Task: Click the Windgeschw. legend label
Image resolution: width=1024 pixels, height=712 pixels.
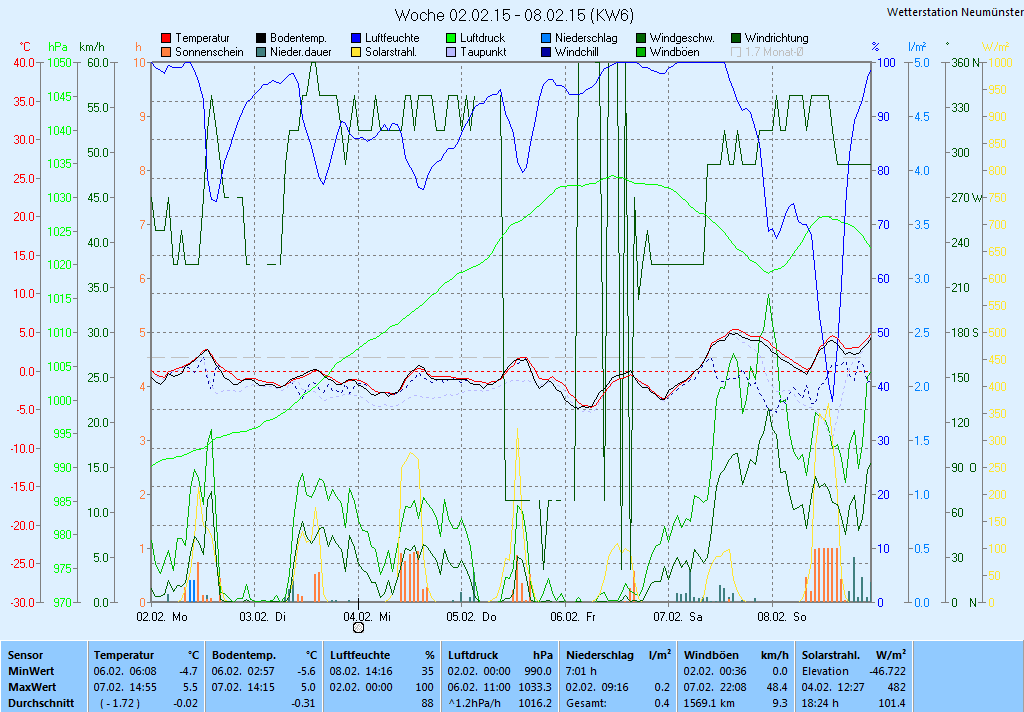Action: click(x=682, y=38)
